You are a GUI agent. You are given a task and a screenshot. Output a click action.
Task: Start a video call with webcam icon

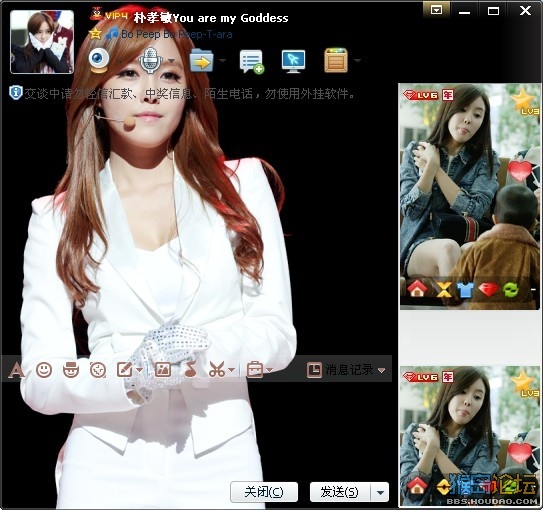pos(99,61)
